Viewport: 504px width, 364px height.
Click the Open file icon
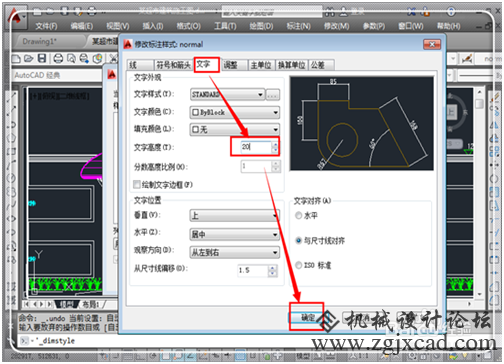(x=29, y=59)
